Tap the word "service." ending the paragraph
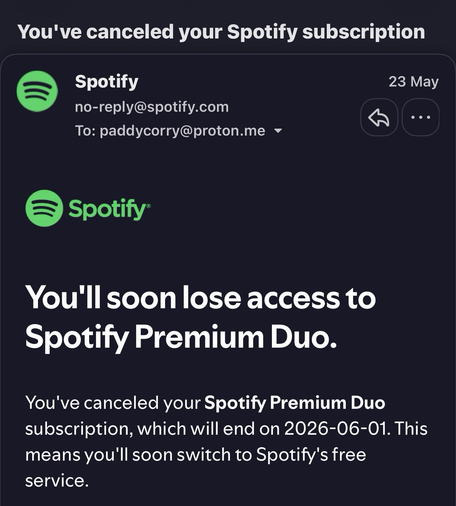The width and height of the screenshot is (456, 506). tap(57, 481)
